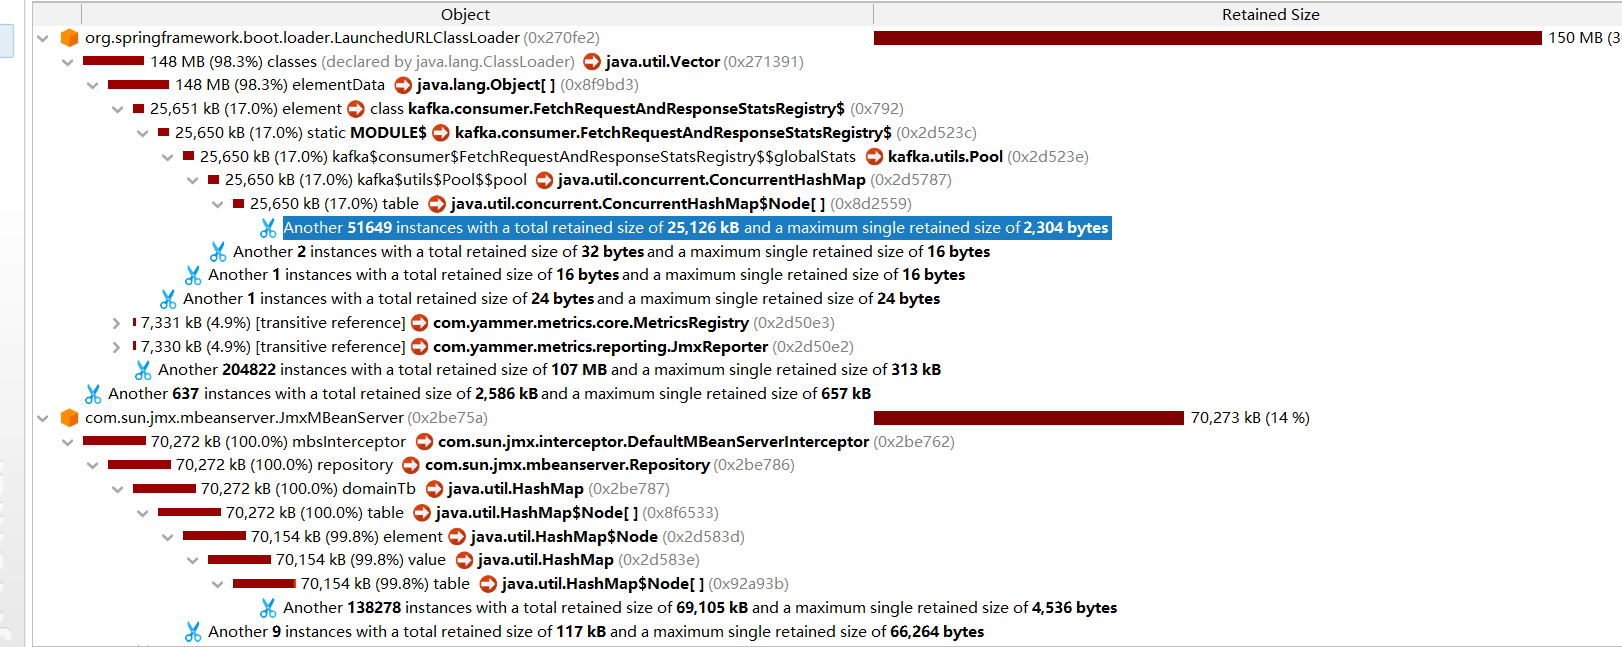Select the 'Another 138278 instances' row

click(x=700, y=608)
